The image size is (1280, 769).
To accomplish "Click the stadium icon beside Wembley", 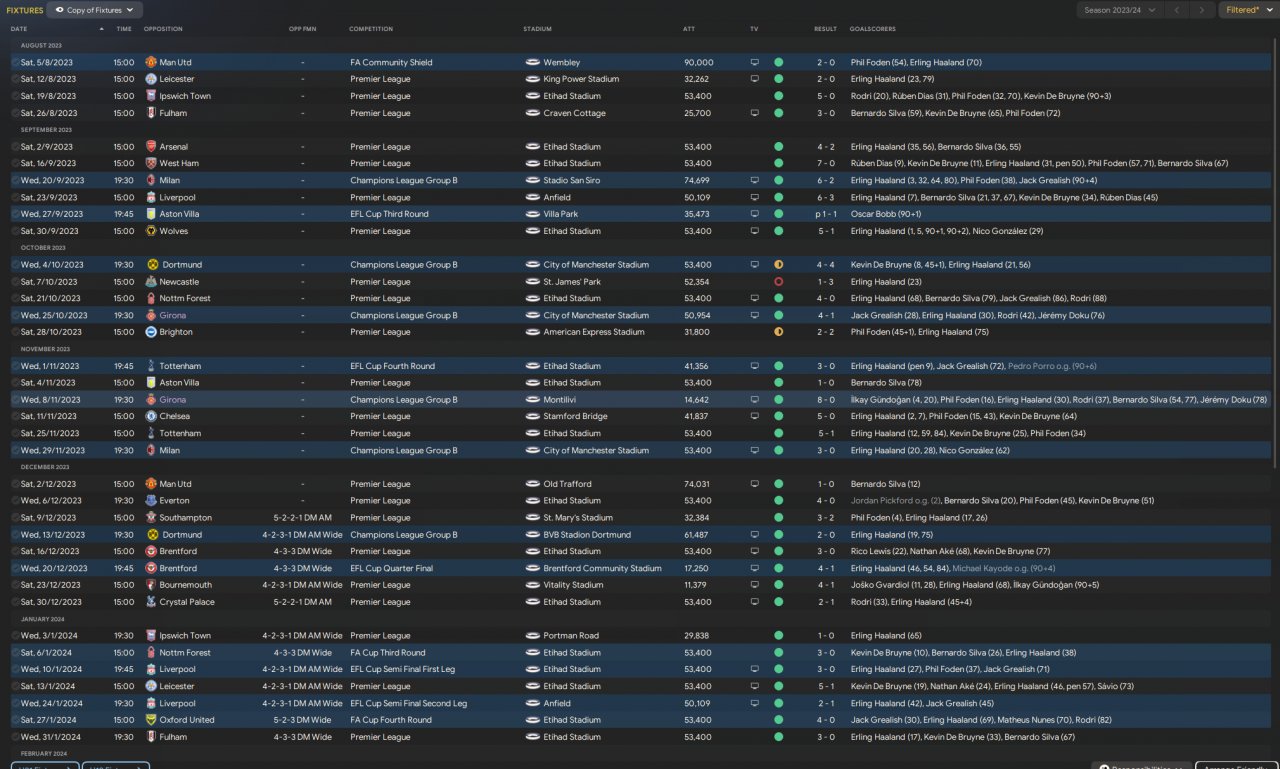I will click(533, 62).
